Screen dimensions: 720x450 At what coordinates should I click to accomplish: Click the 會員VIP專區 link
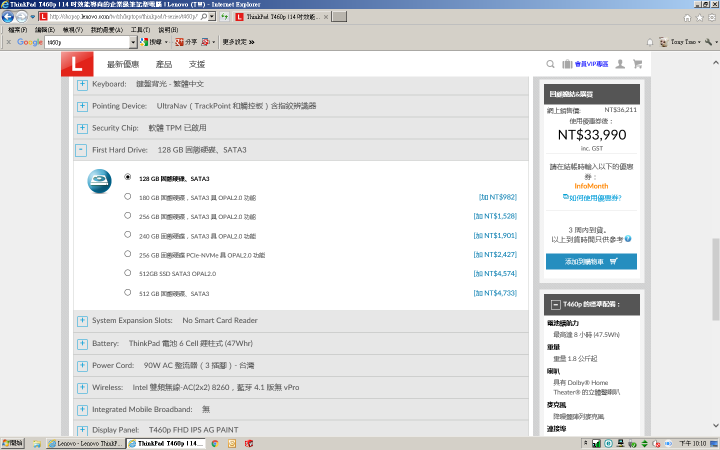591,64
